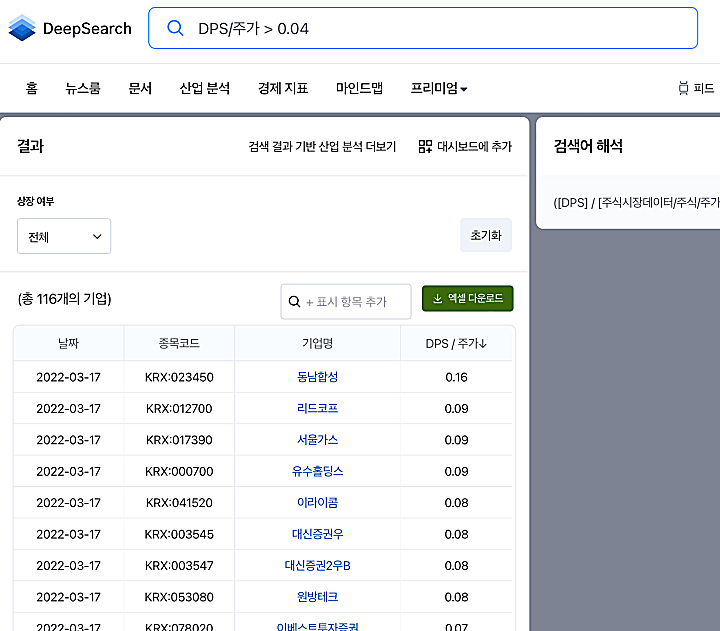Click stock code KRX:053080
720x631 pixels.
[179, 597]
